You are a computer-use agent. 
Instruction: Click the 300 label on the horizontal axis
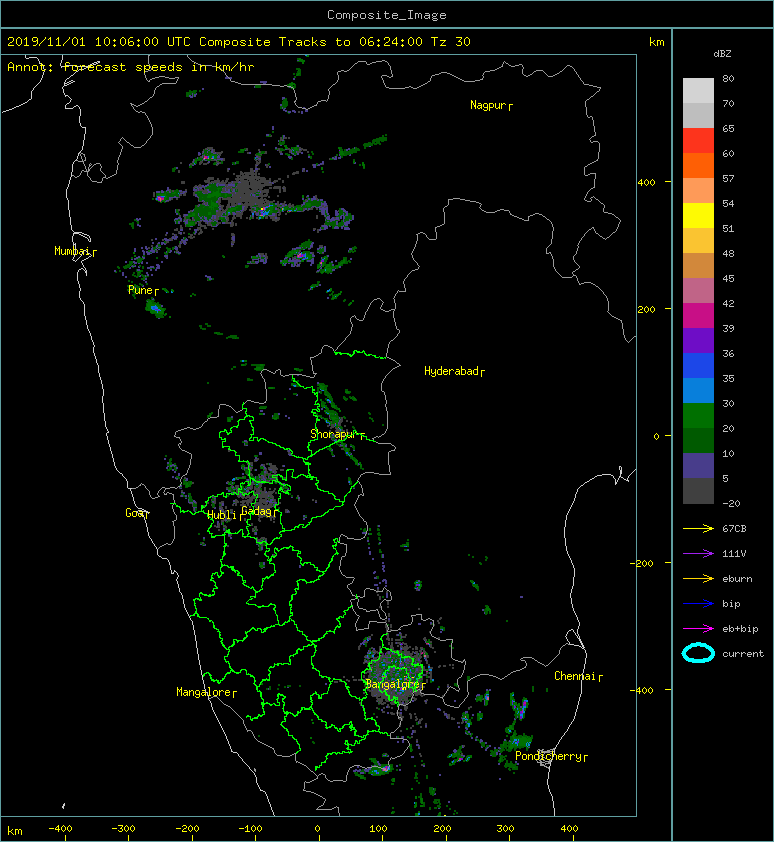click(505, 829)
